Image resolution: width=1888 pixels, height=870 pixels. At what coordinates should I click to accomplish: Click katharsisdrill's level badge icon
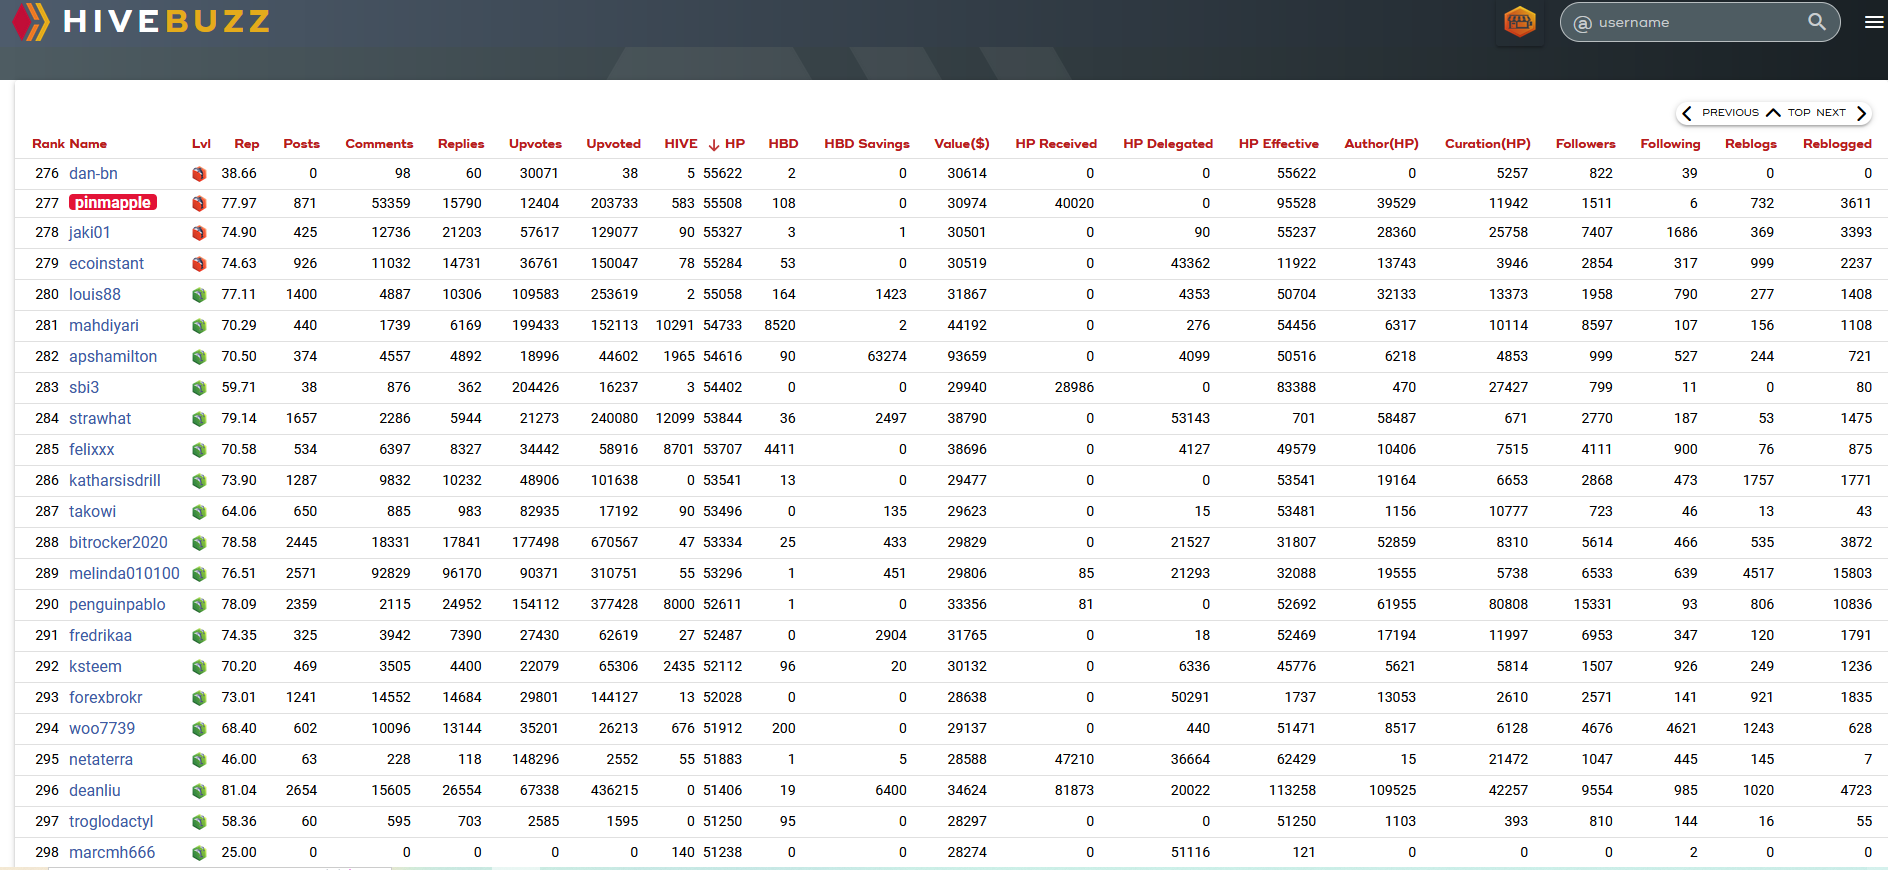(199, 481)
